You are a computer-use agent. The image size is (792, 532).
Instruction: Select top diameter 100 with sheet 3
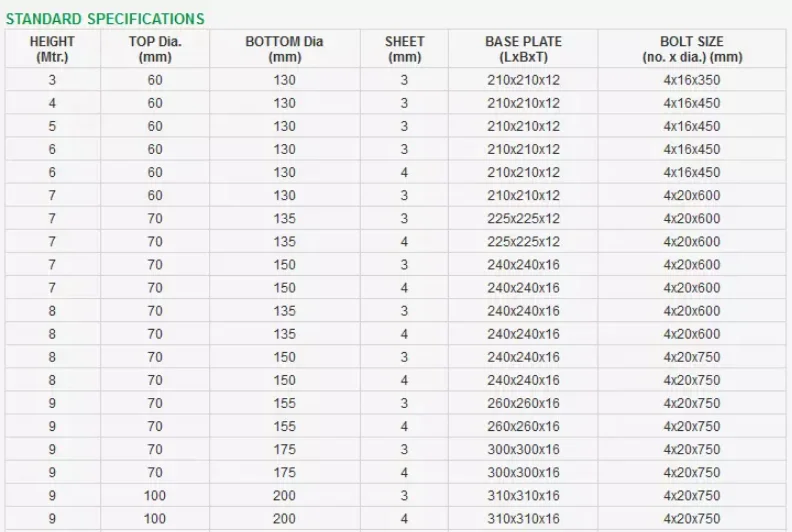(x=155, y=495)
